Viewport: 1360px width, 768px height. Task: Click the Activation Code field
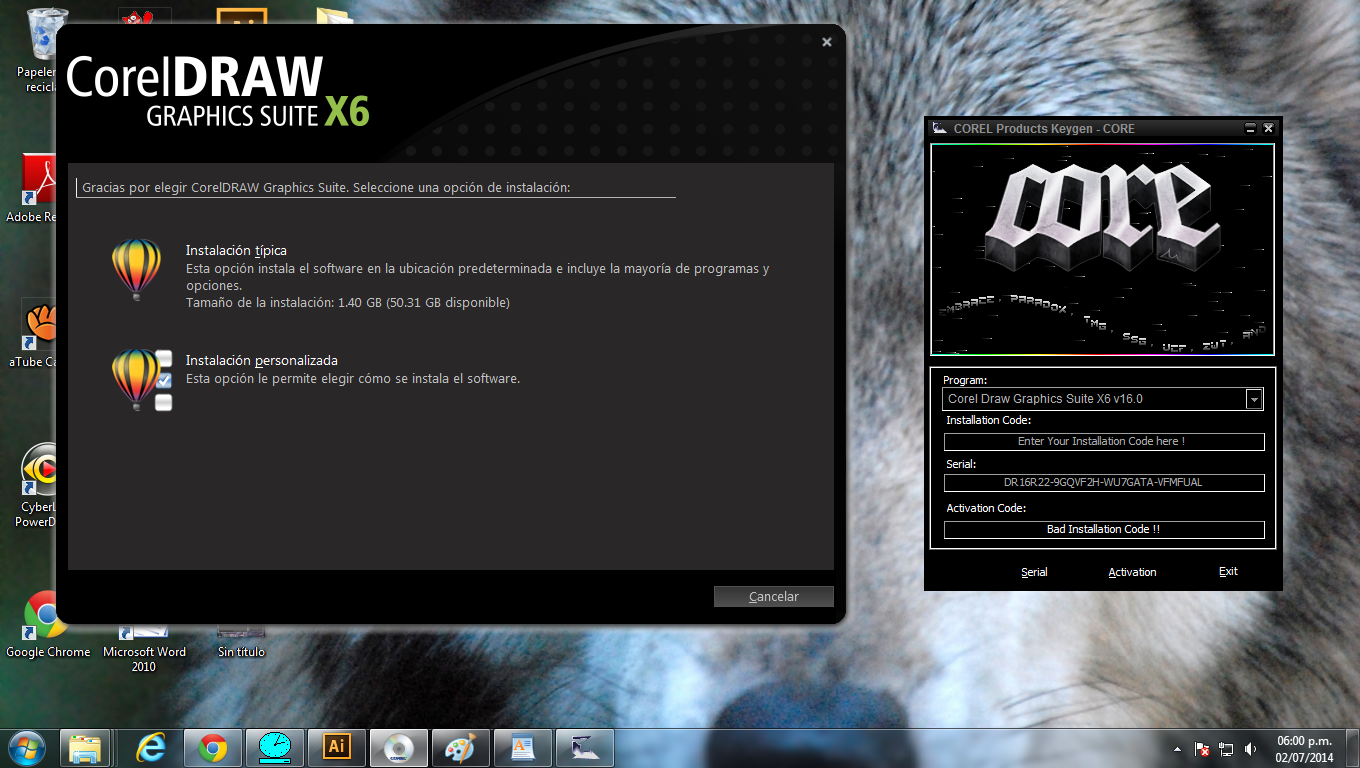click(x=1104, y=529)
